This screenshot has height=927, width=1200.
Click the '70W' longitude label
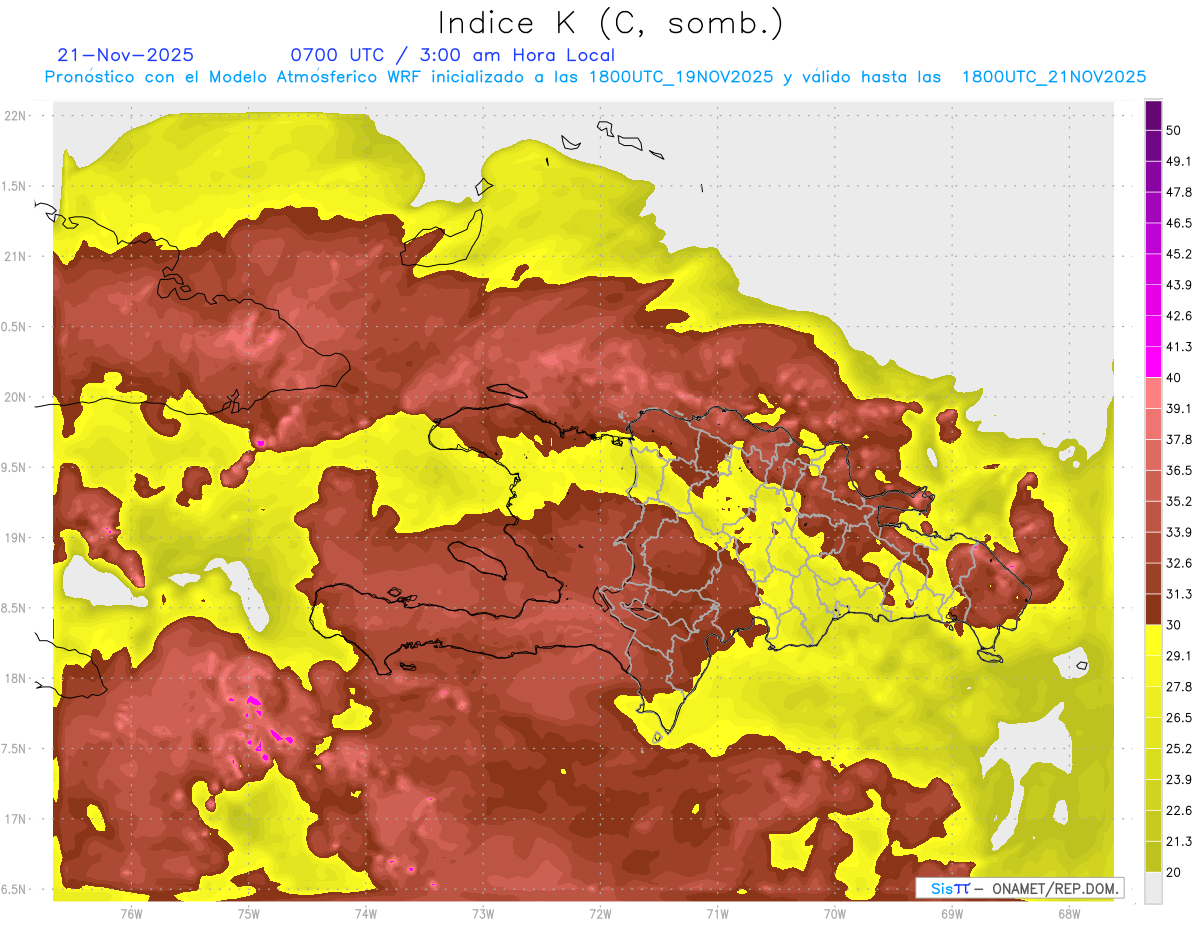pyautogui.click(x=834, y=914)
